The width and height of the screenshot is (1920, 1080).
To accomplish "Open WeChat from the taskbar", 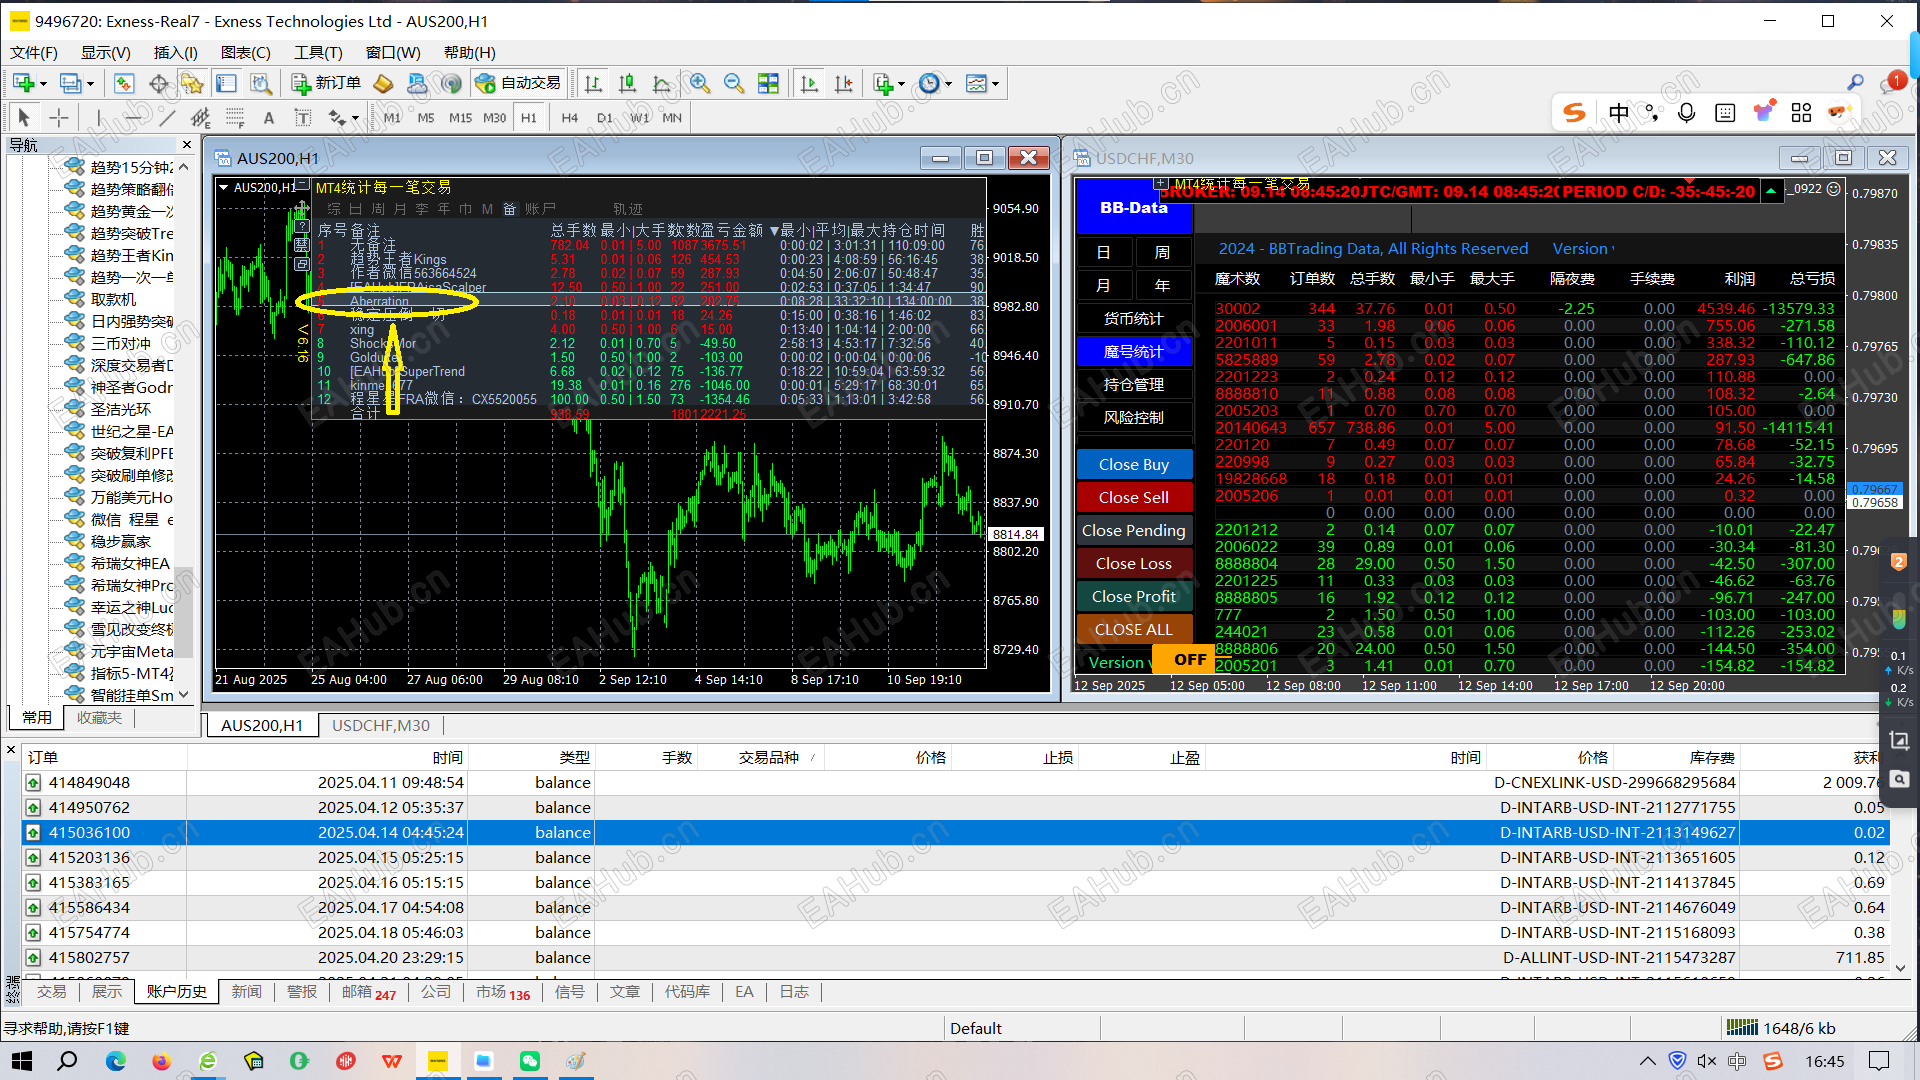I will 530,1061.
